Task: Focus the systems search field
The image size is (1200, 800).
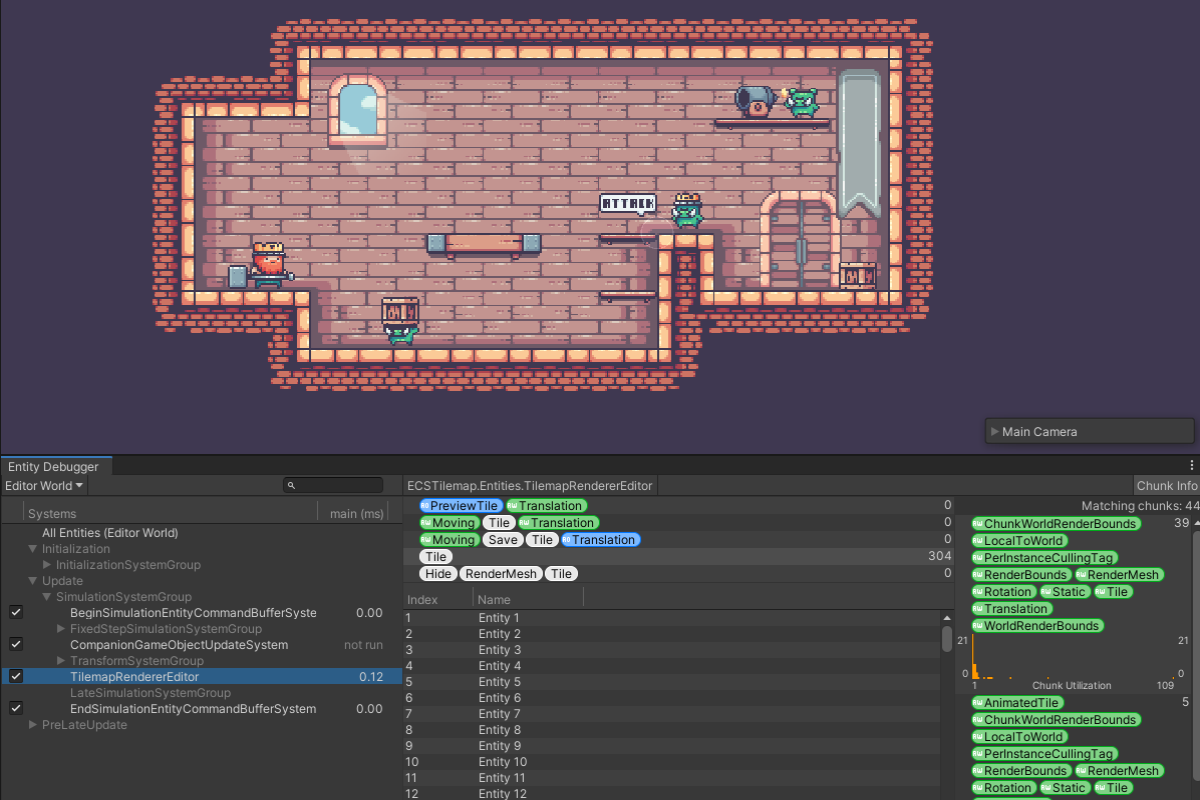Action: pos(334,486)
